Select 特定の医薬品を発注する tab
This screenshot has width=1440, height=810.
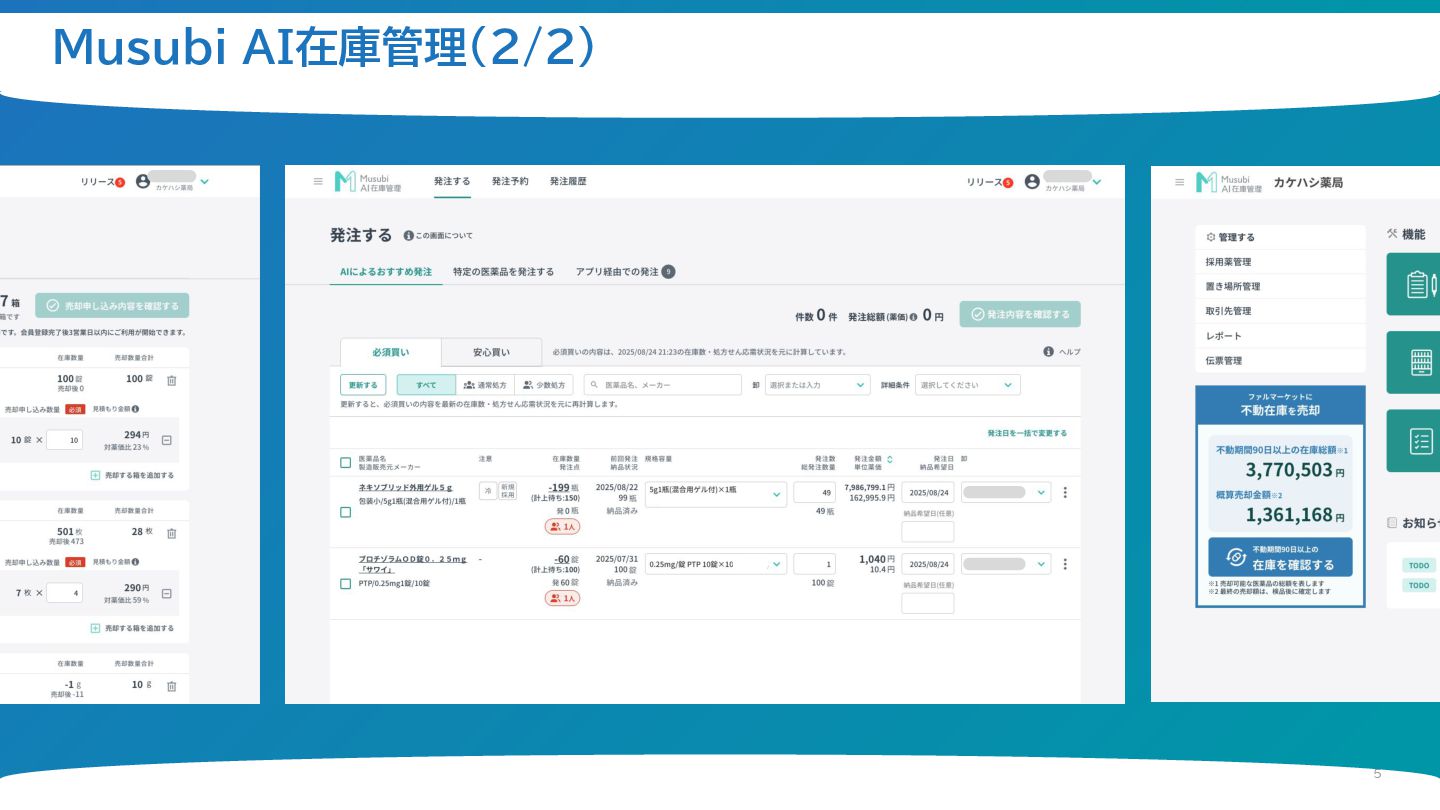[503, 271]
